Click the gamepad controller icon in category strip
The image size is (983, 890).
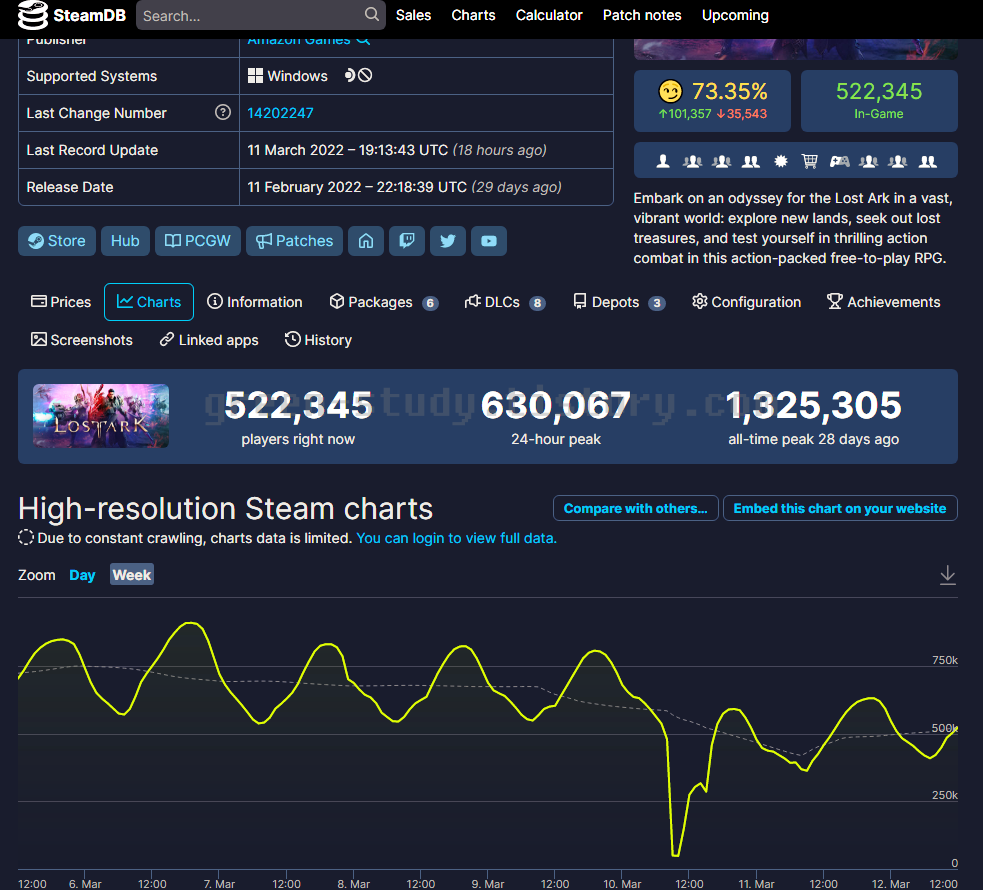[x=839, y=161]
